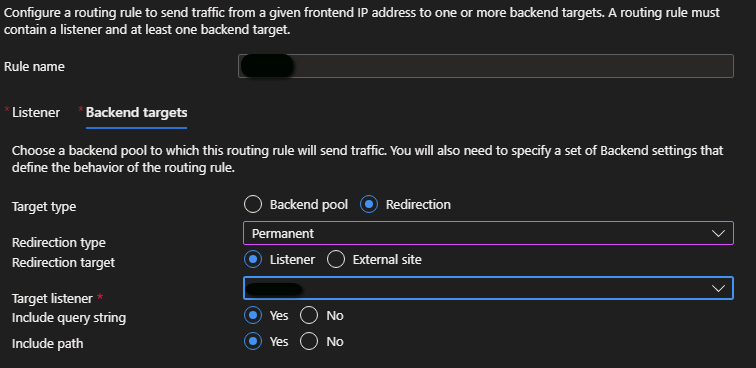Open the Backend targets tab
This screenshot has height=368, width=756.
tap(136, 113)
